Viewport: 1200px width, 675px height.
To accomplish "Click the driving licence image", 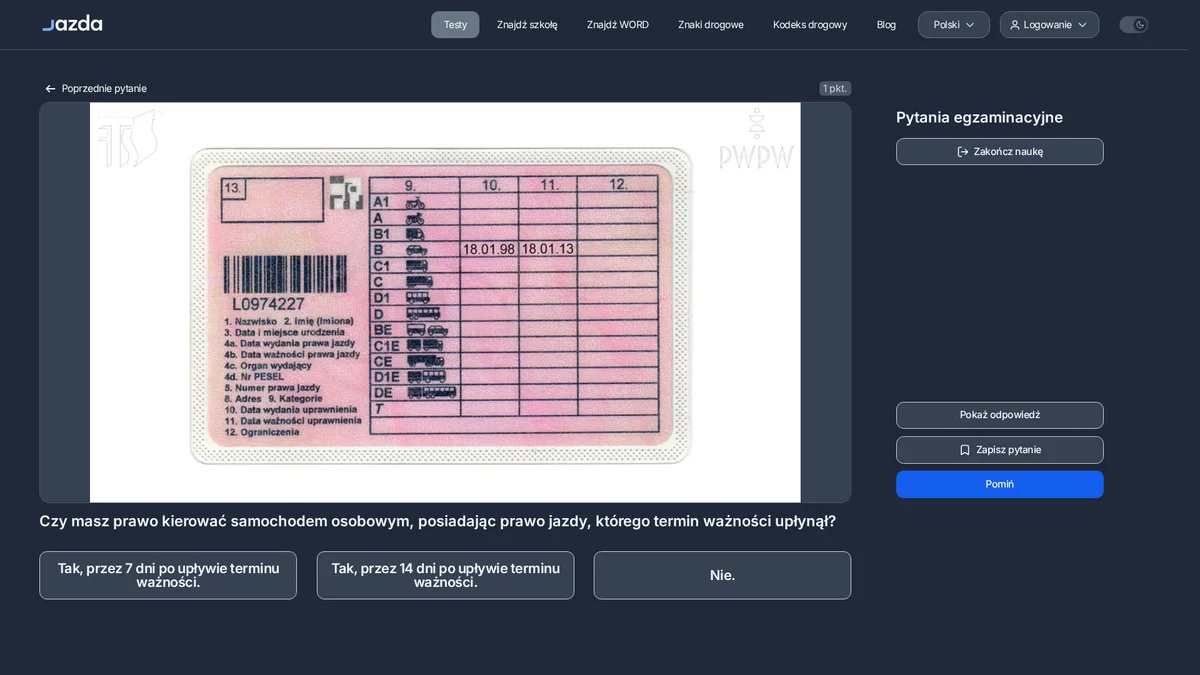I will 445,302.
